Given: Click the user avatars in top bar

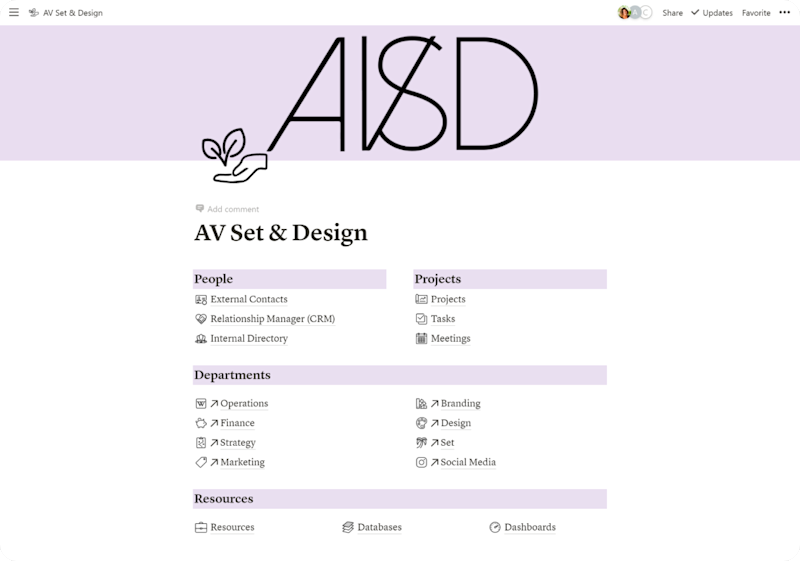Looking at the screenshot, I should pos(635,12).
